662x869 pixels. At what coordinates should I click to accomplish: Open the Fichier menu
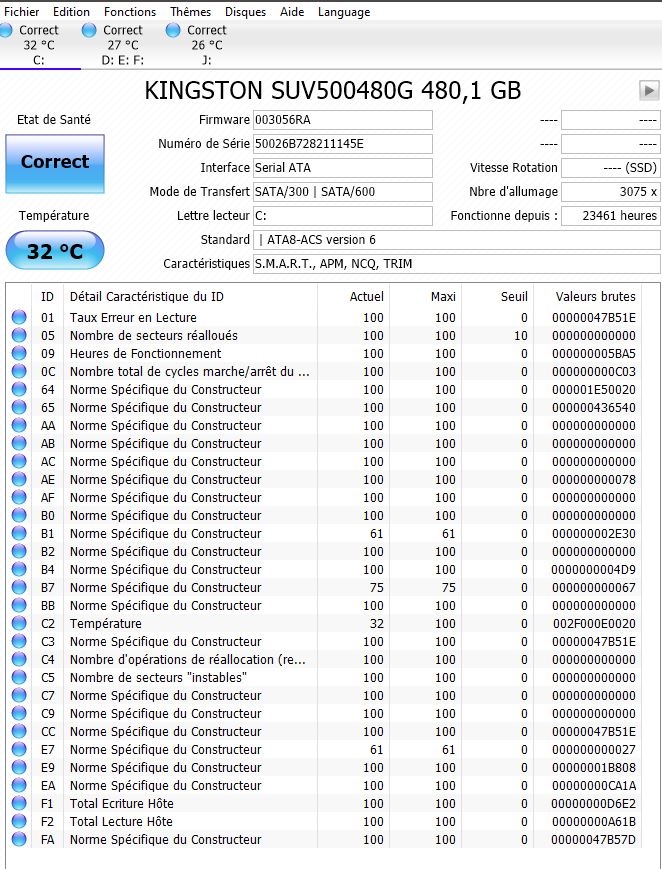click(22, 12)
